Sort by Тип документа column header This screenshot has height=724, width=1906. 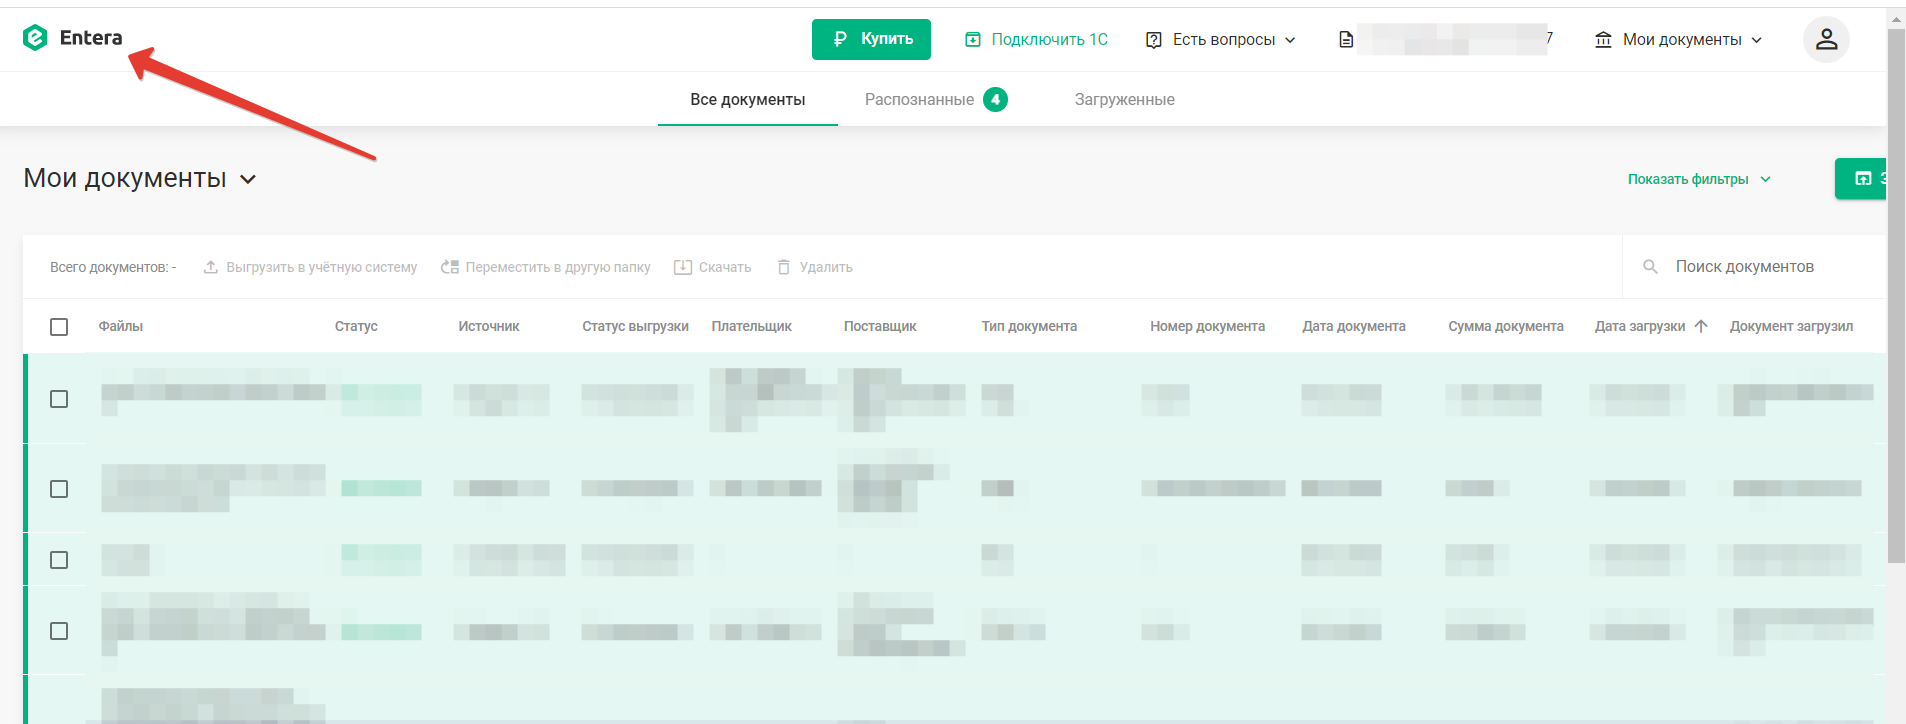[x=1029, y=326]
